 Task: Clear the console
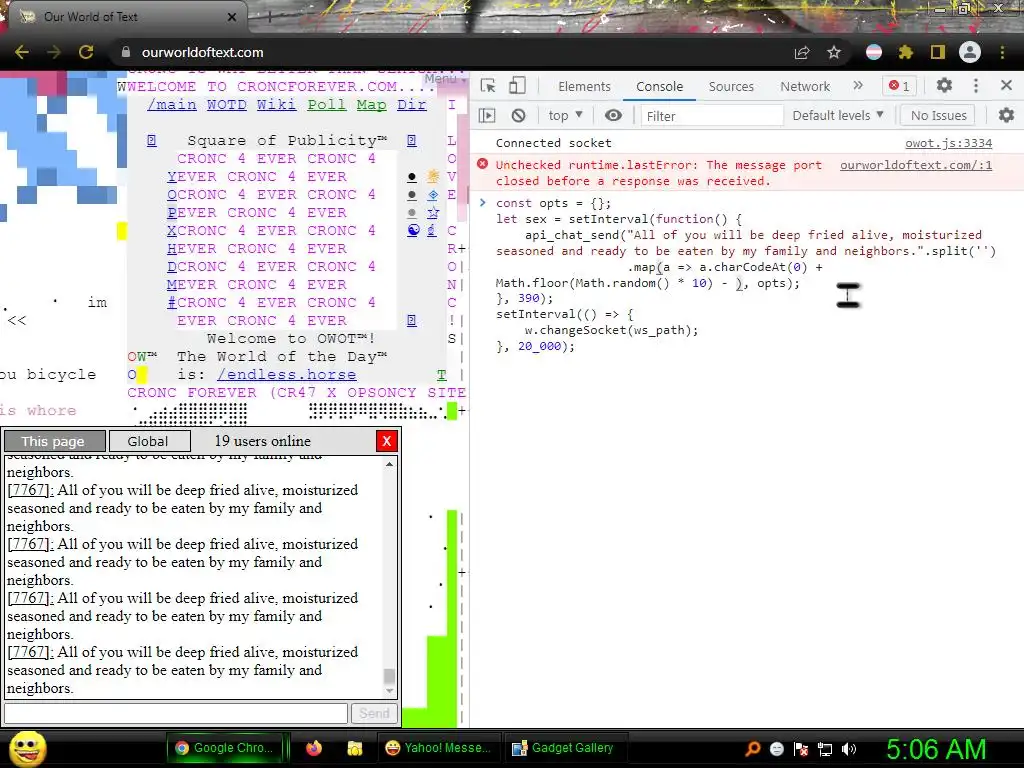point(519,116)
